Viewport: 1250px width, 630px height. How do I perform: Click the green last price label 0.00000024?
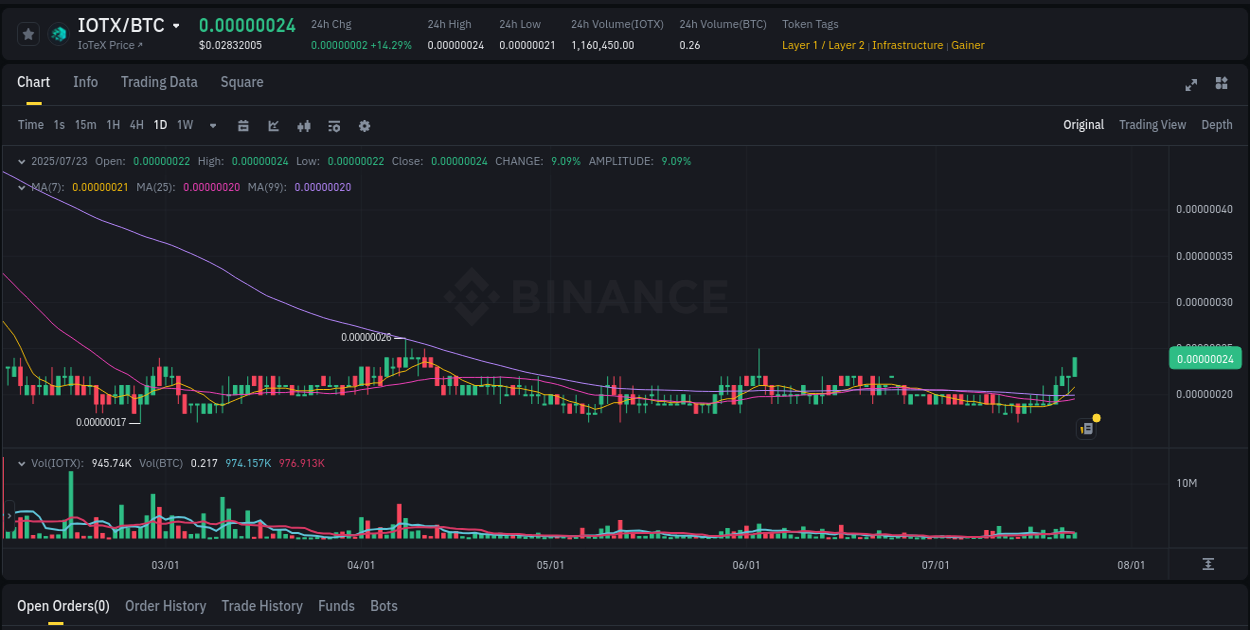1205,358
